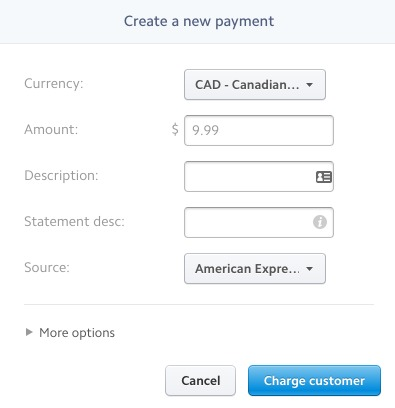Click the Amount field label

51,129
